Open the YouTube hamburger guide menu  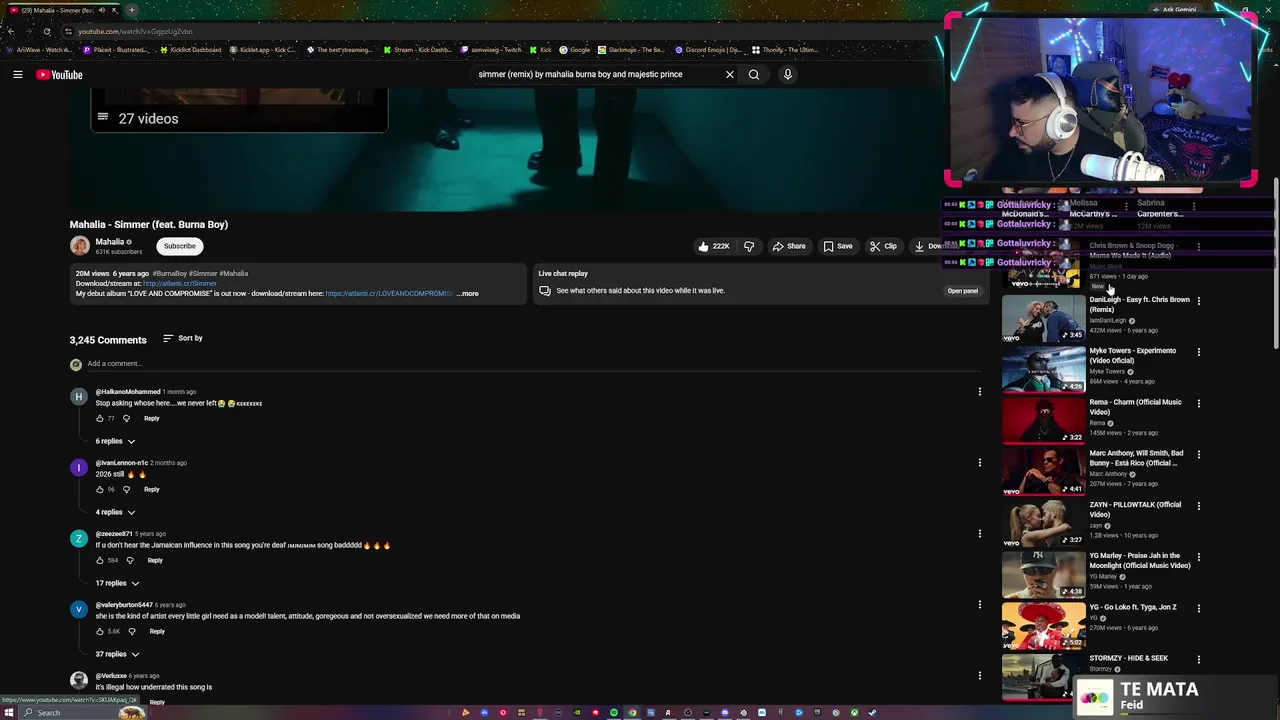(17, 75)
